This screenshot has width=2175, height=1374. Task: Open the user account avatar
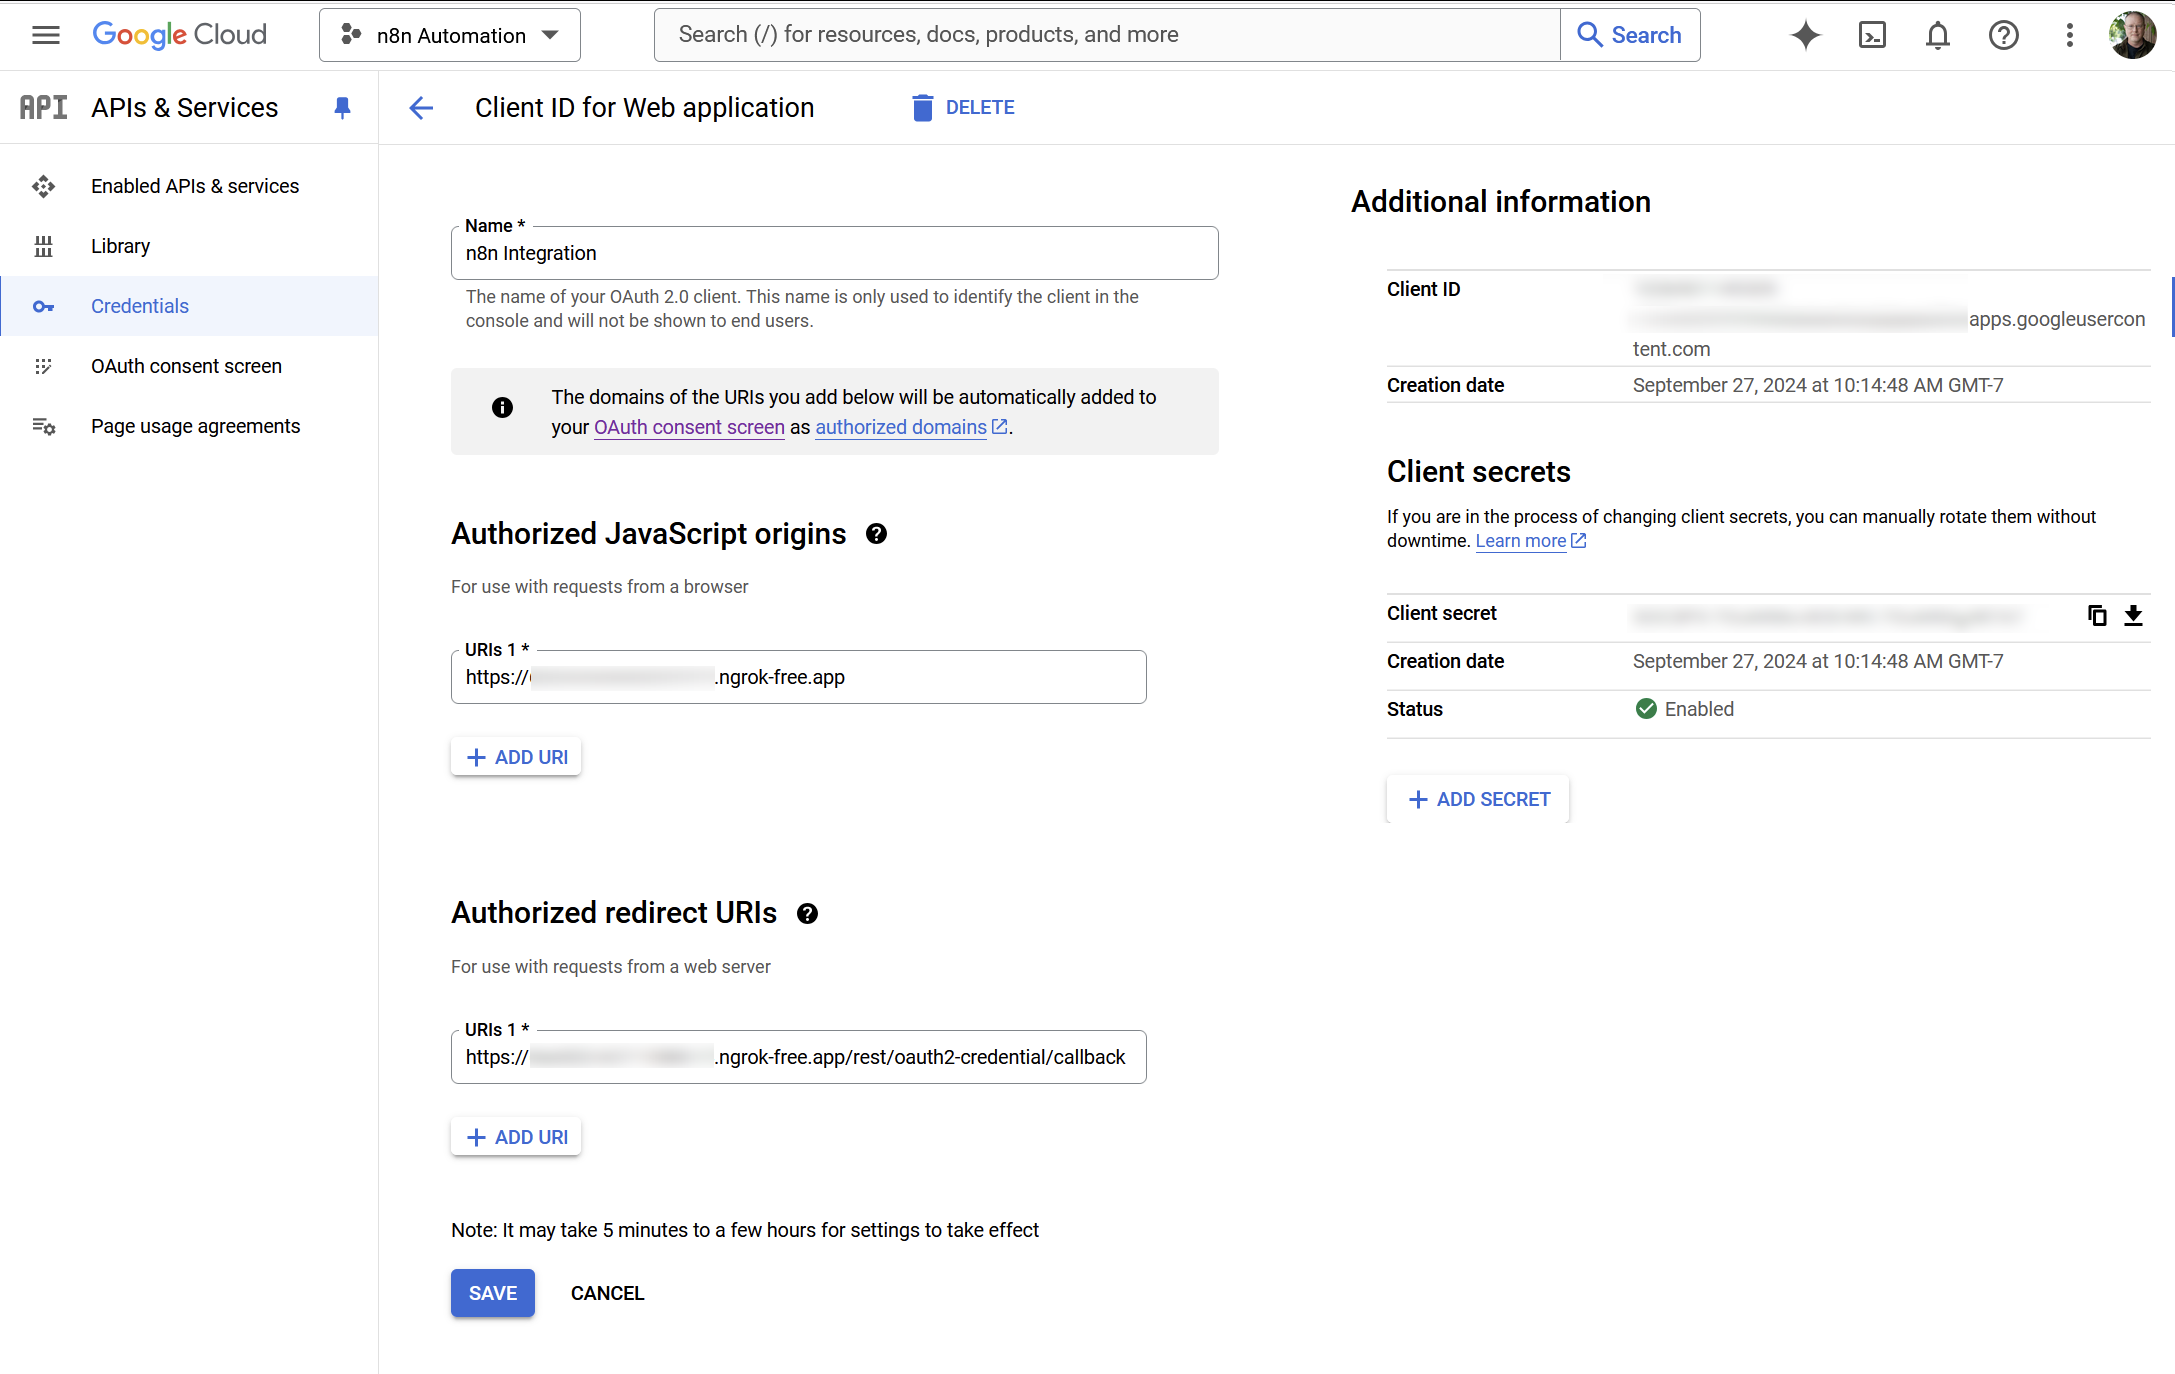2133,35
